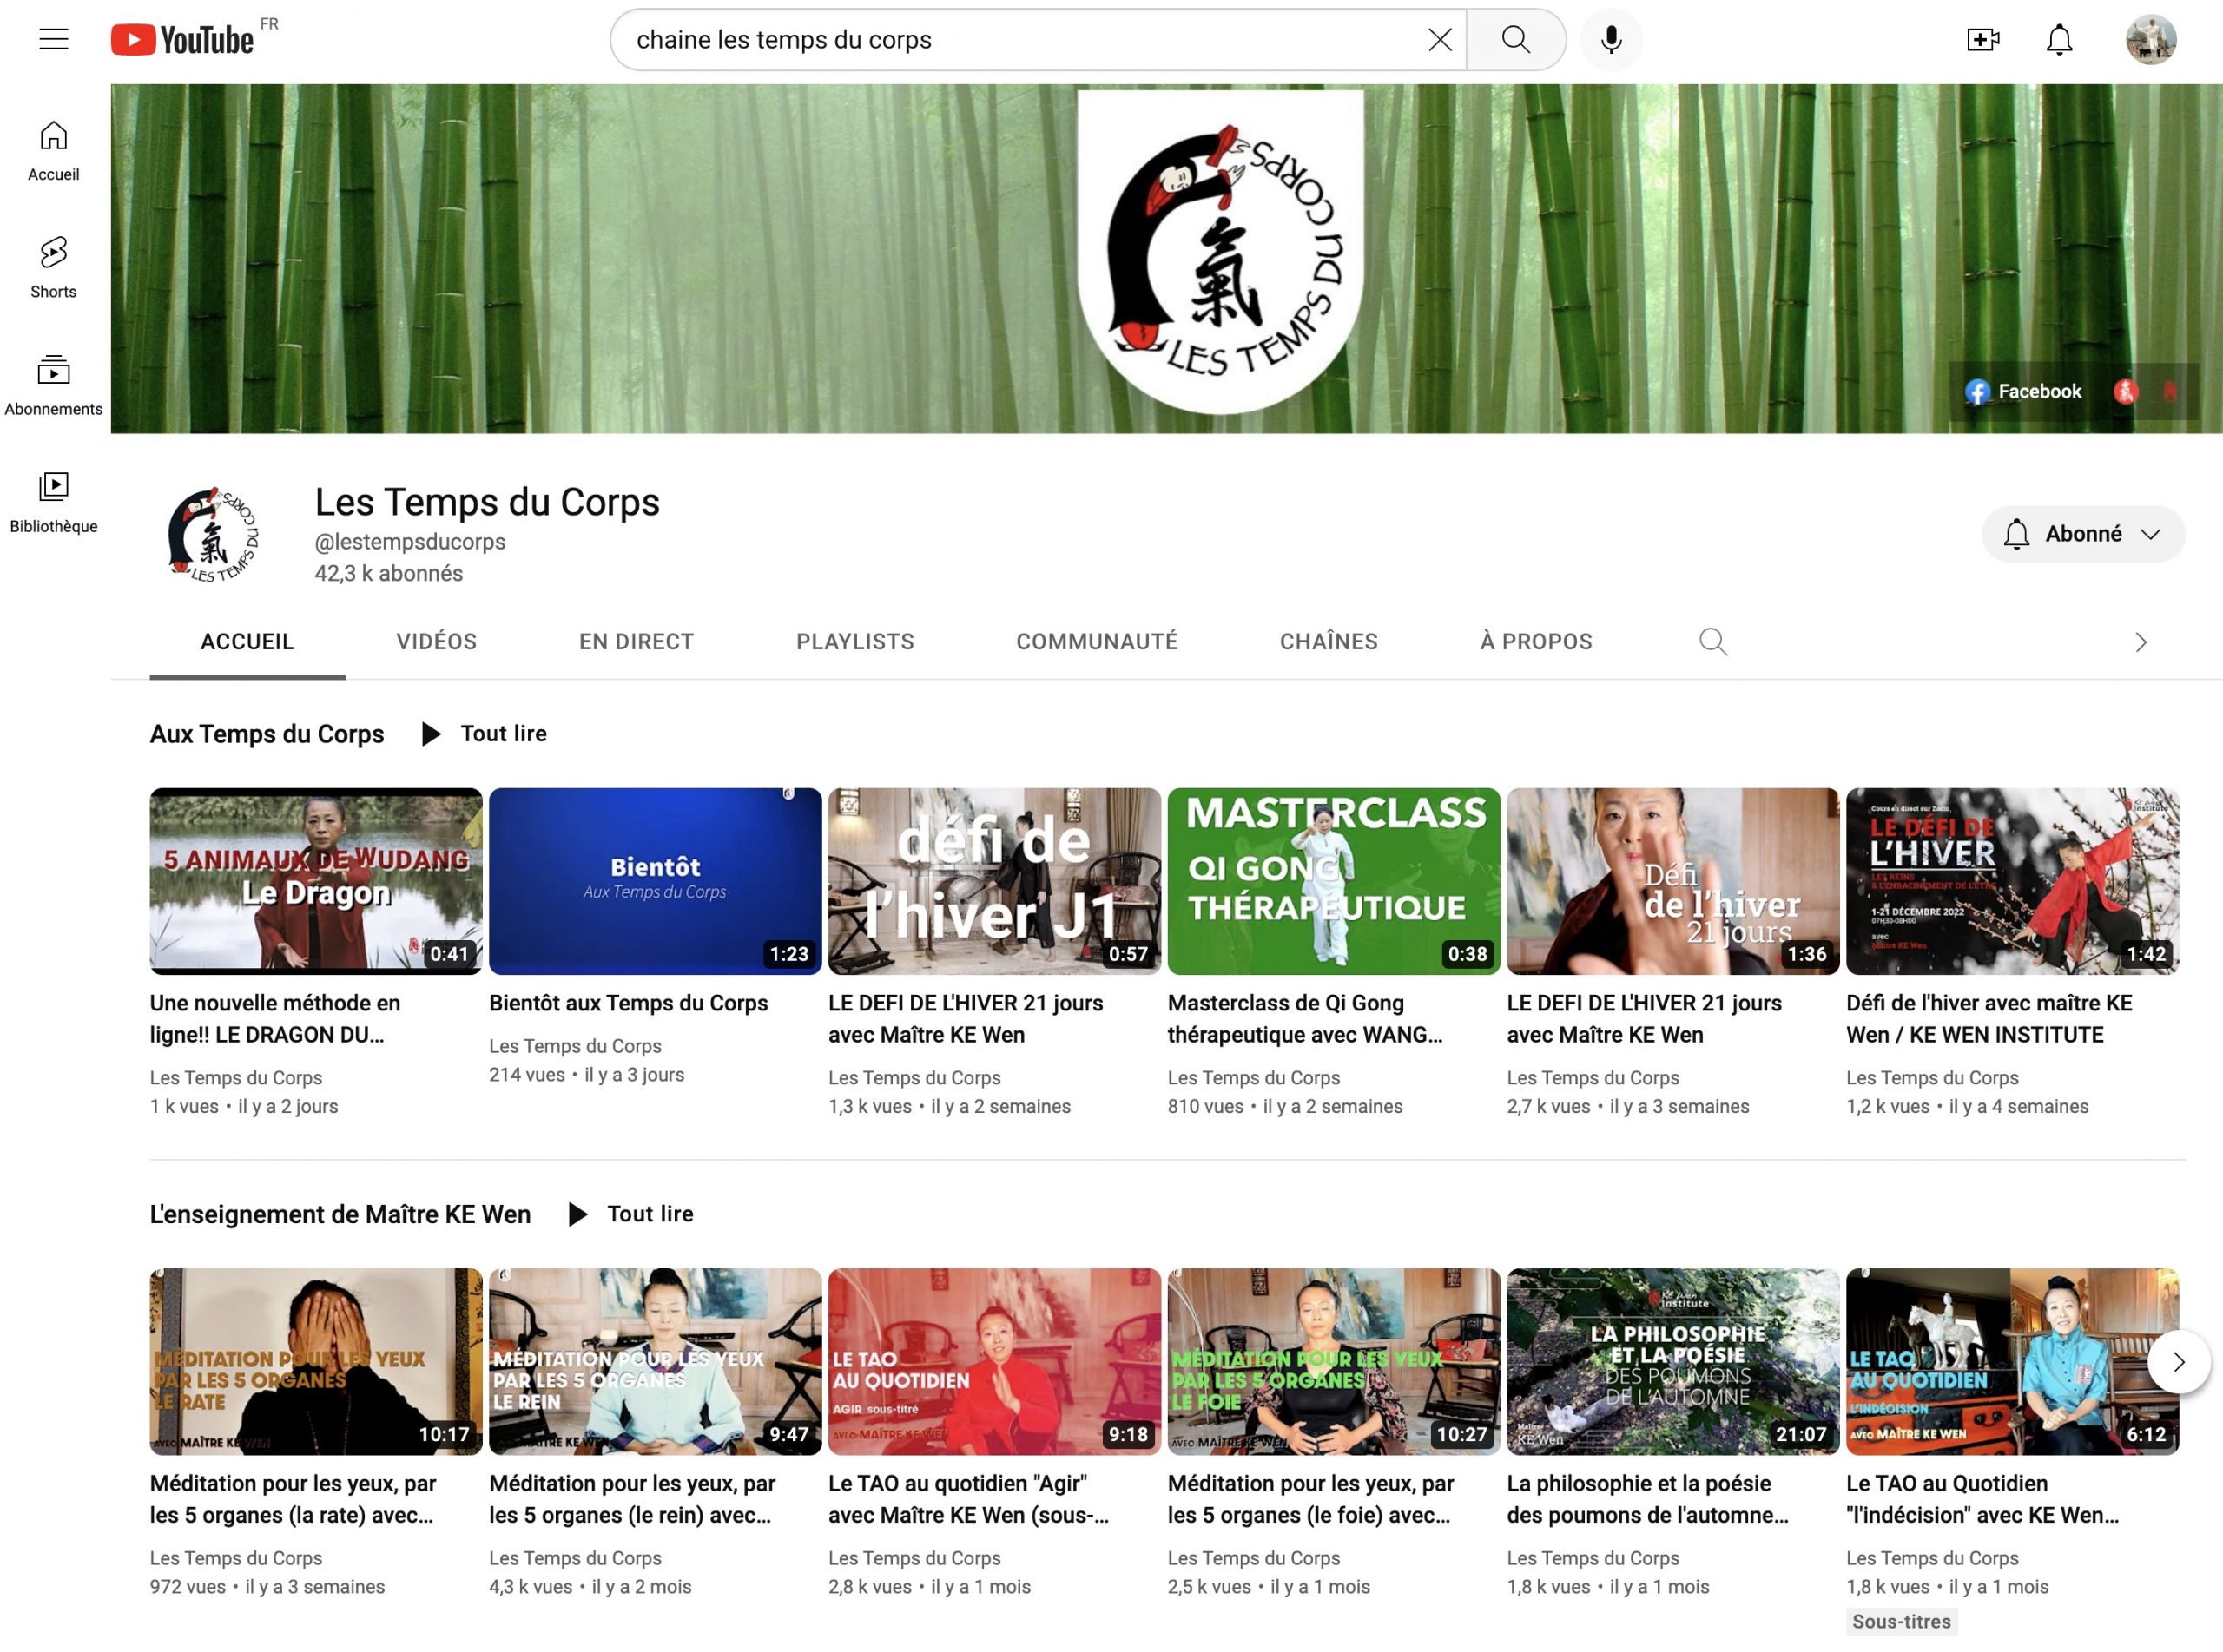Open Abonnements in the sidebar
The image size is (2223, 1652).
(53, 385)
